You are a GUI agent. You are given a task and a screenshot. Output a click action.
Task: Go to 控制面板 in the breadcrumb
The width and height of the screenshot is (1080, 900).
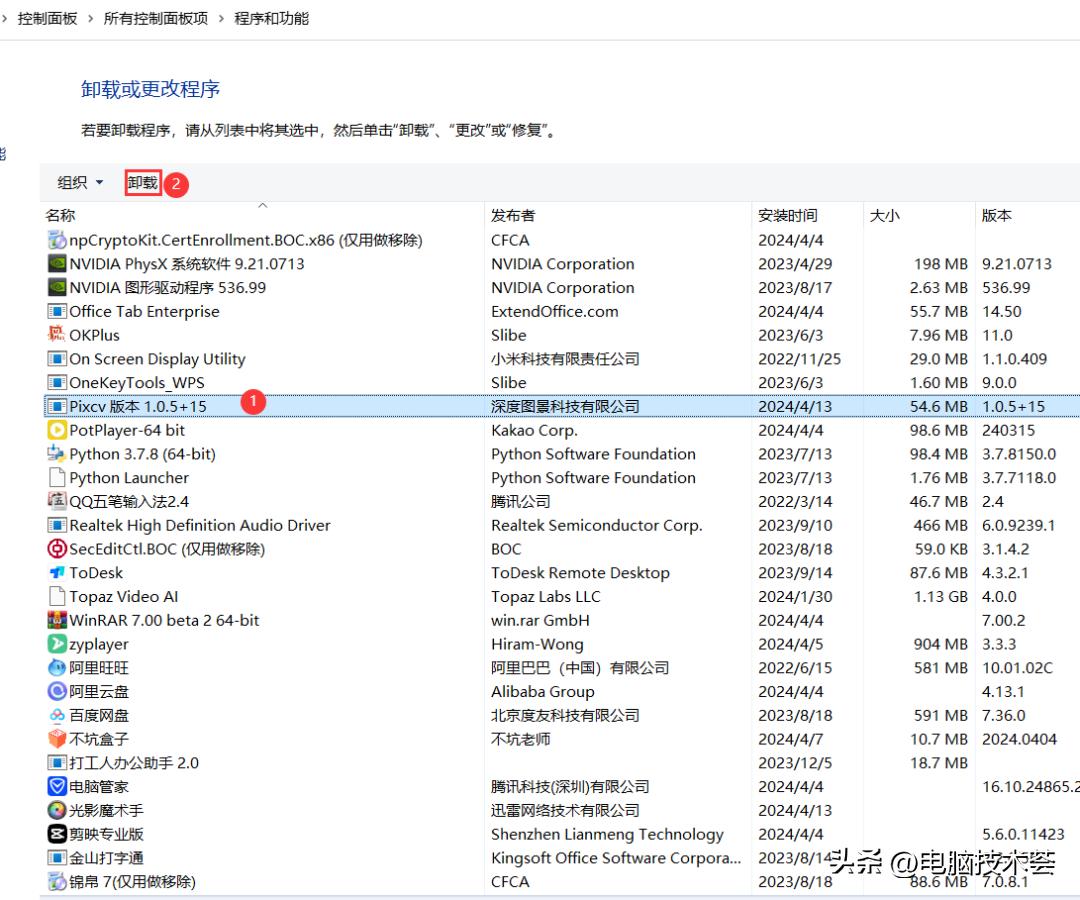(48, 19)
